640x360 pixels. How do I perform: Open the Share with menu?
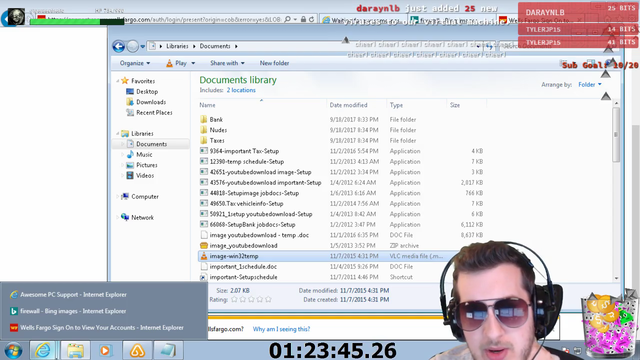(x=227, y=63)
